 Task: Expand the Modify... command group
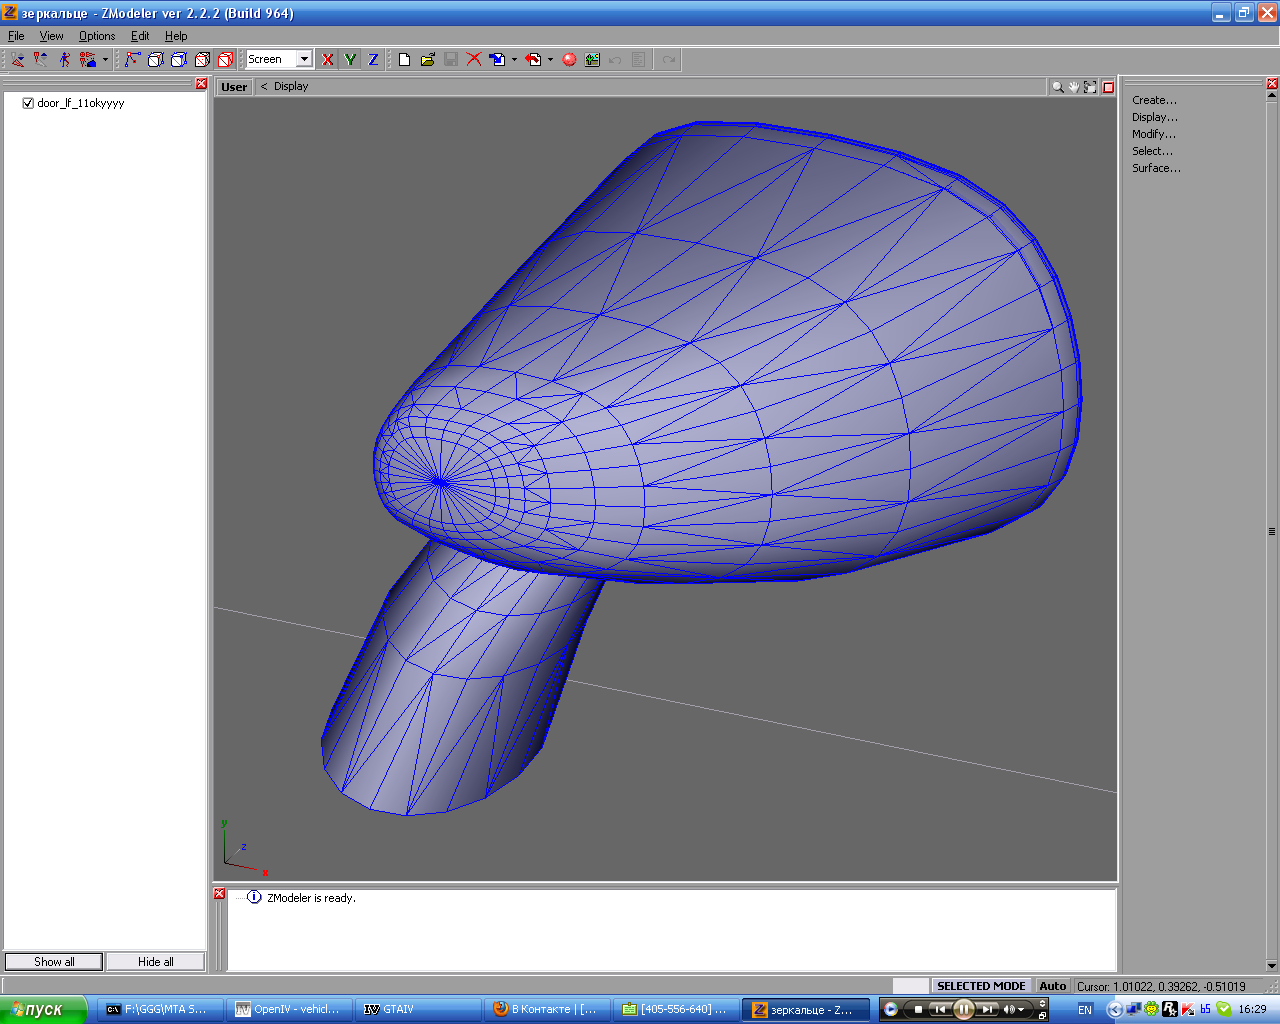pyautogui.click(x=1153, y=134)
